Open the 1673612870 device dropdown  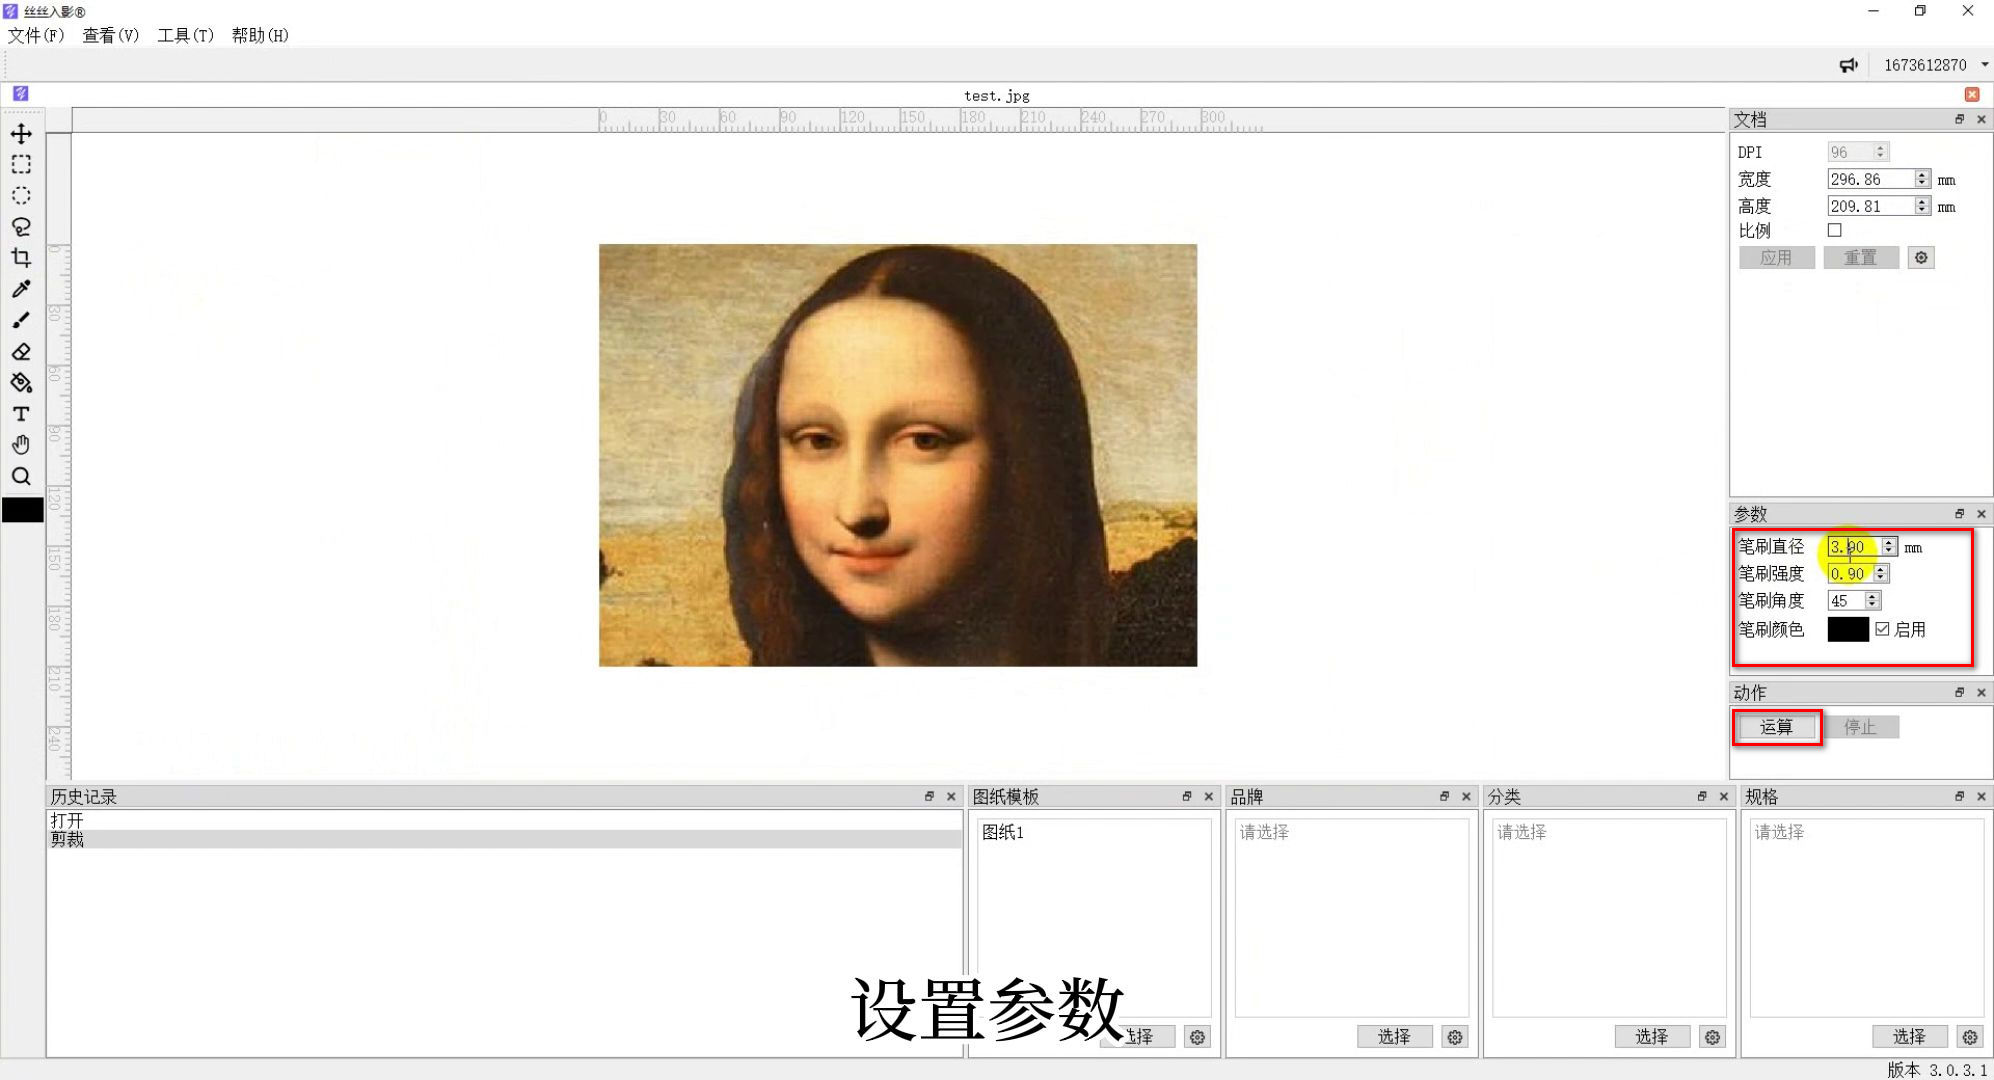click(x=1984, y=64)
